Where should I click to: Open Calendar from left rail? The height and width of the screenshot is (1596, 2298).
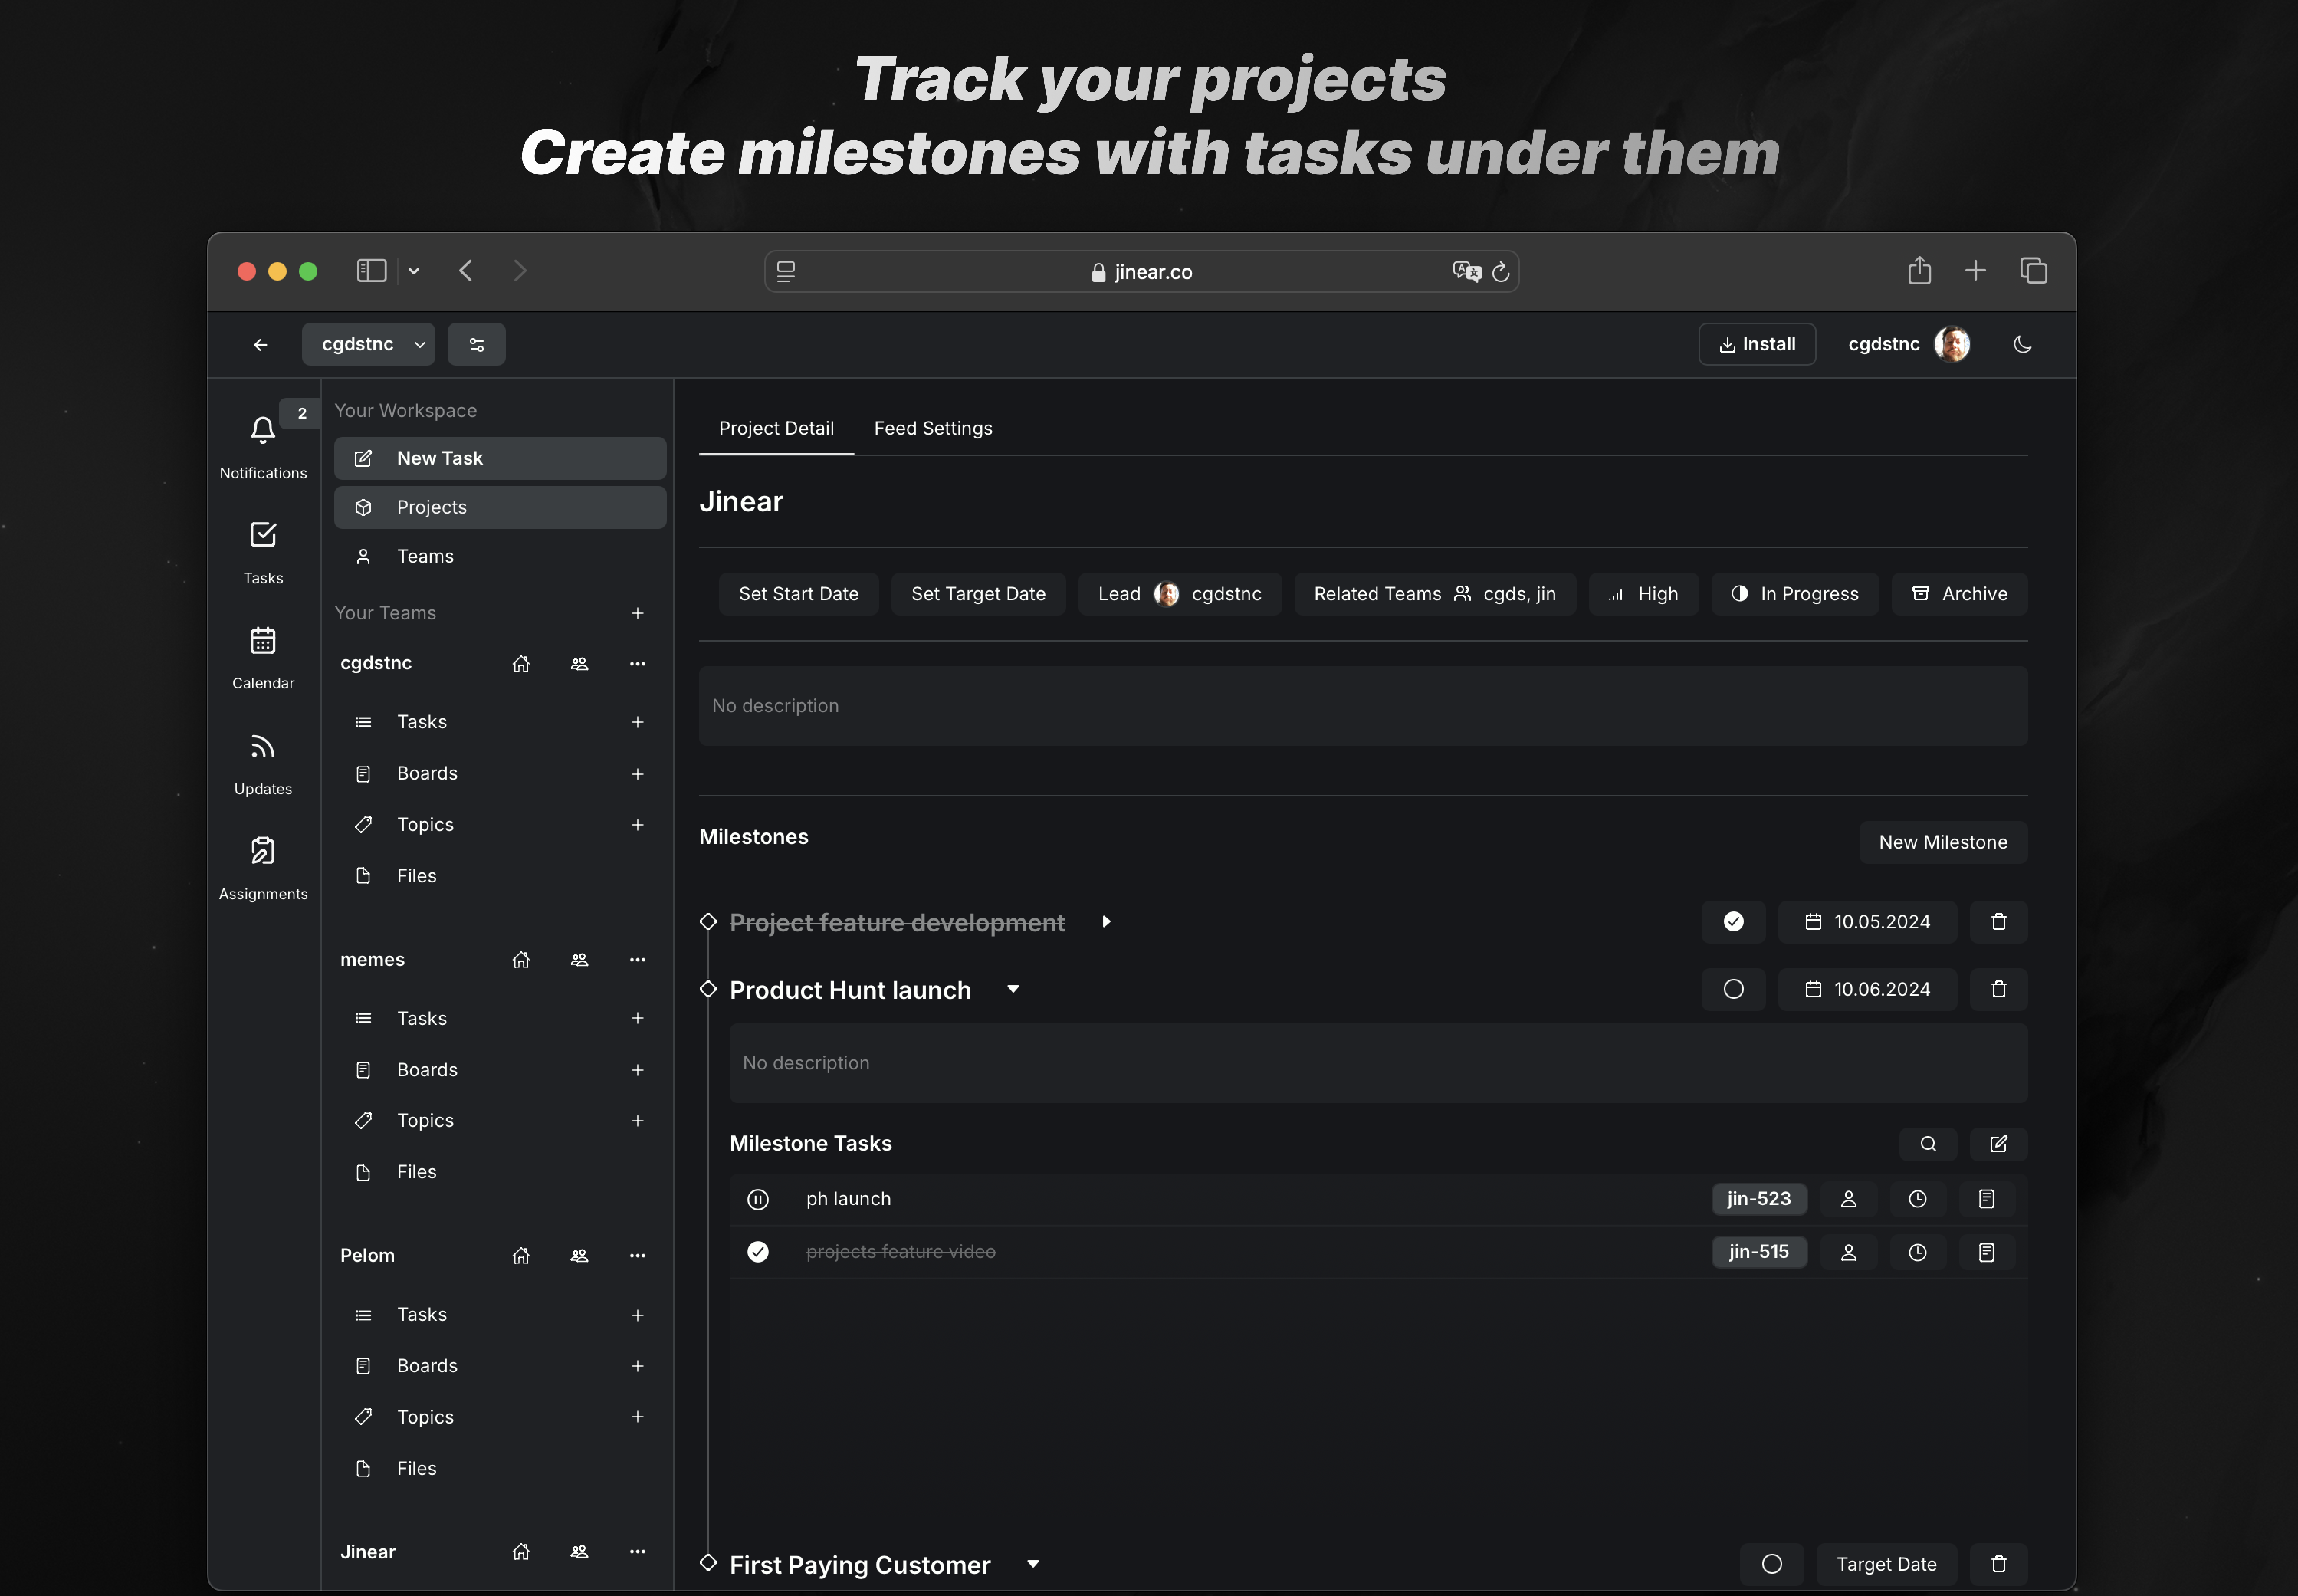pos(262,641)
